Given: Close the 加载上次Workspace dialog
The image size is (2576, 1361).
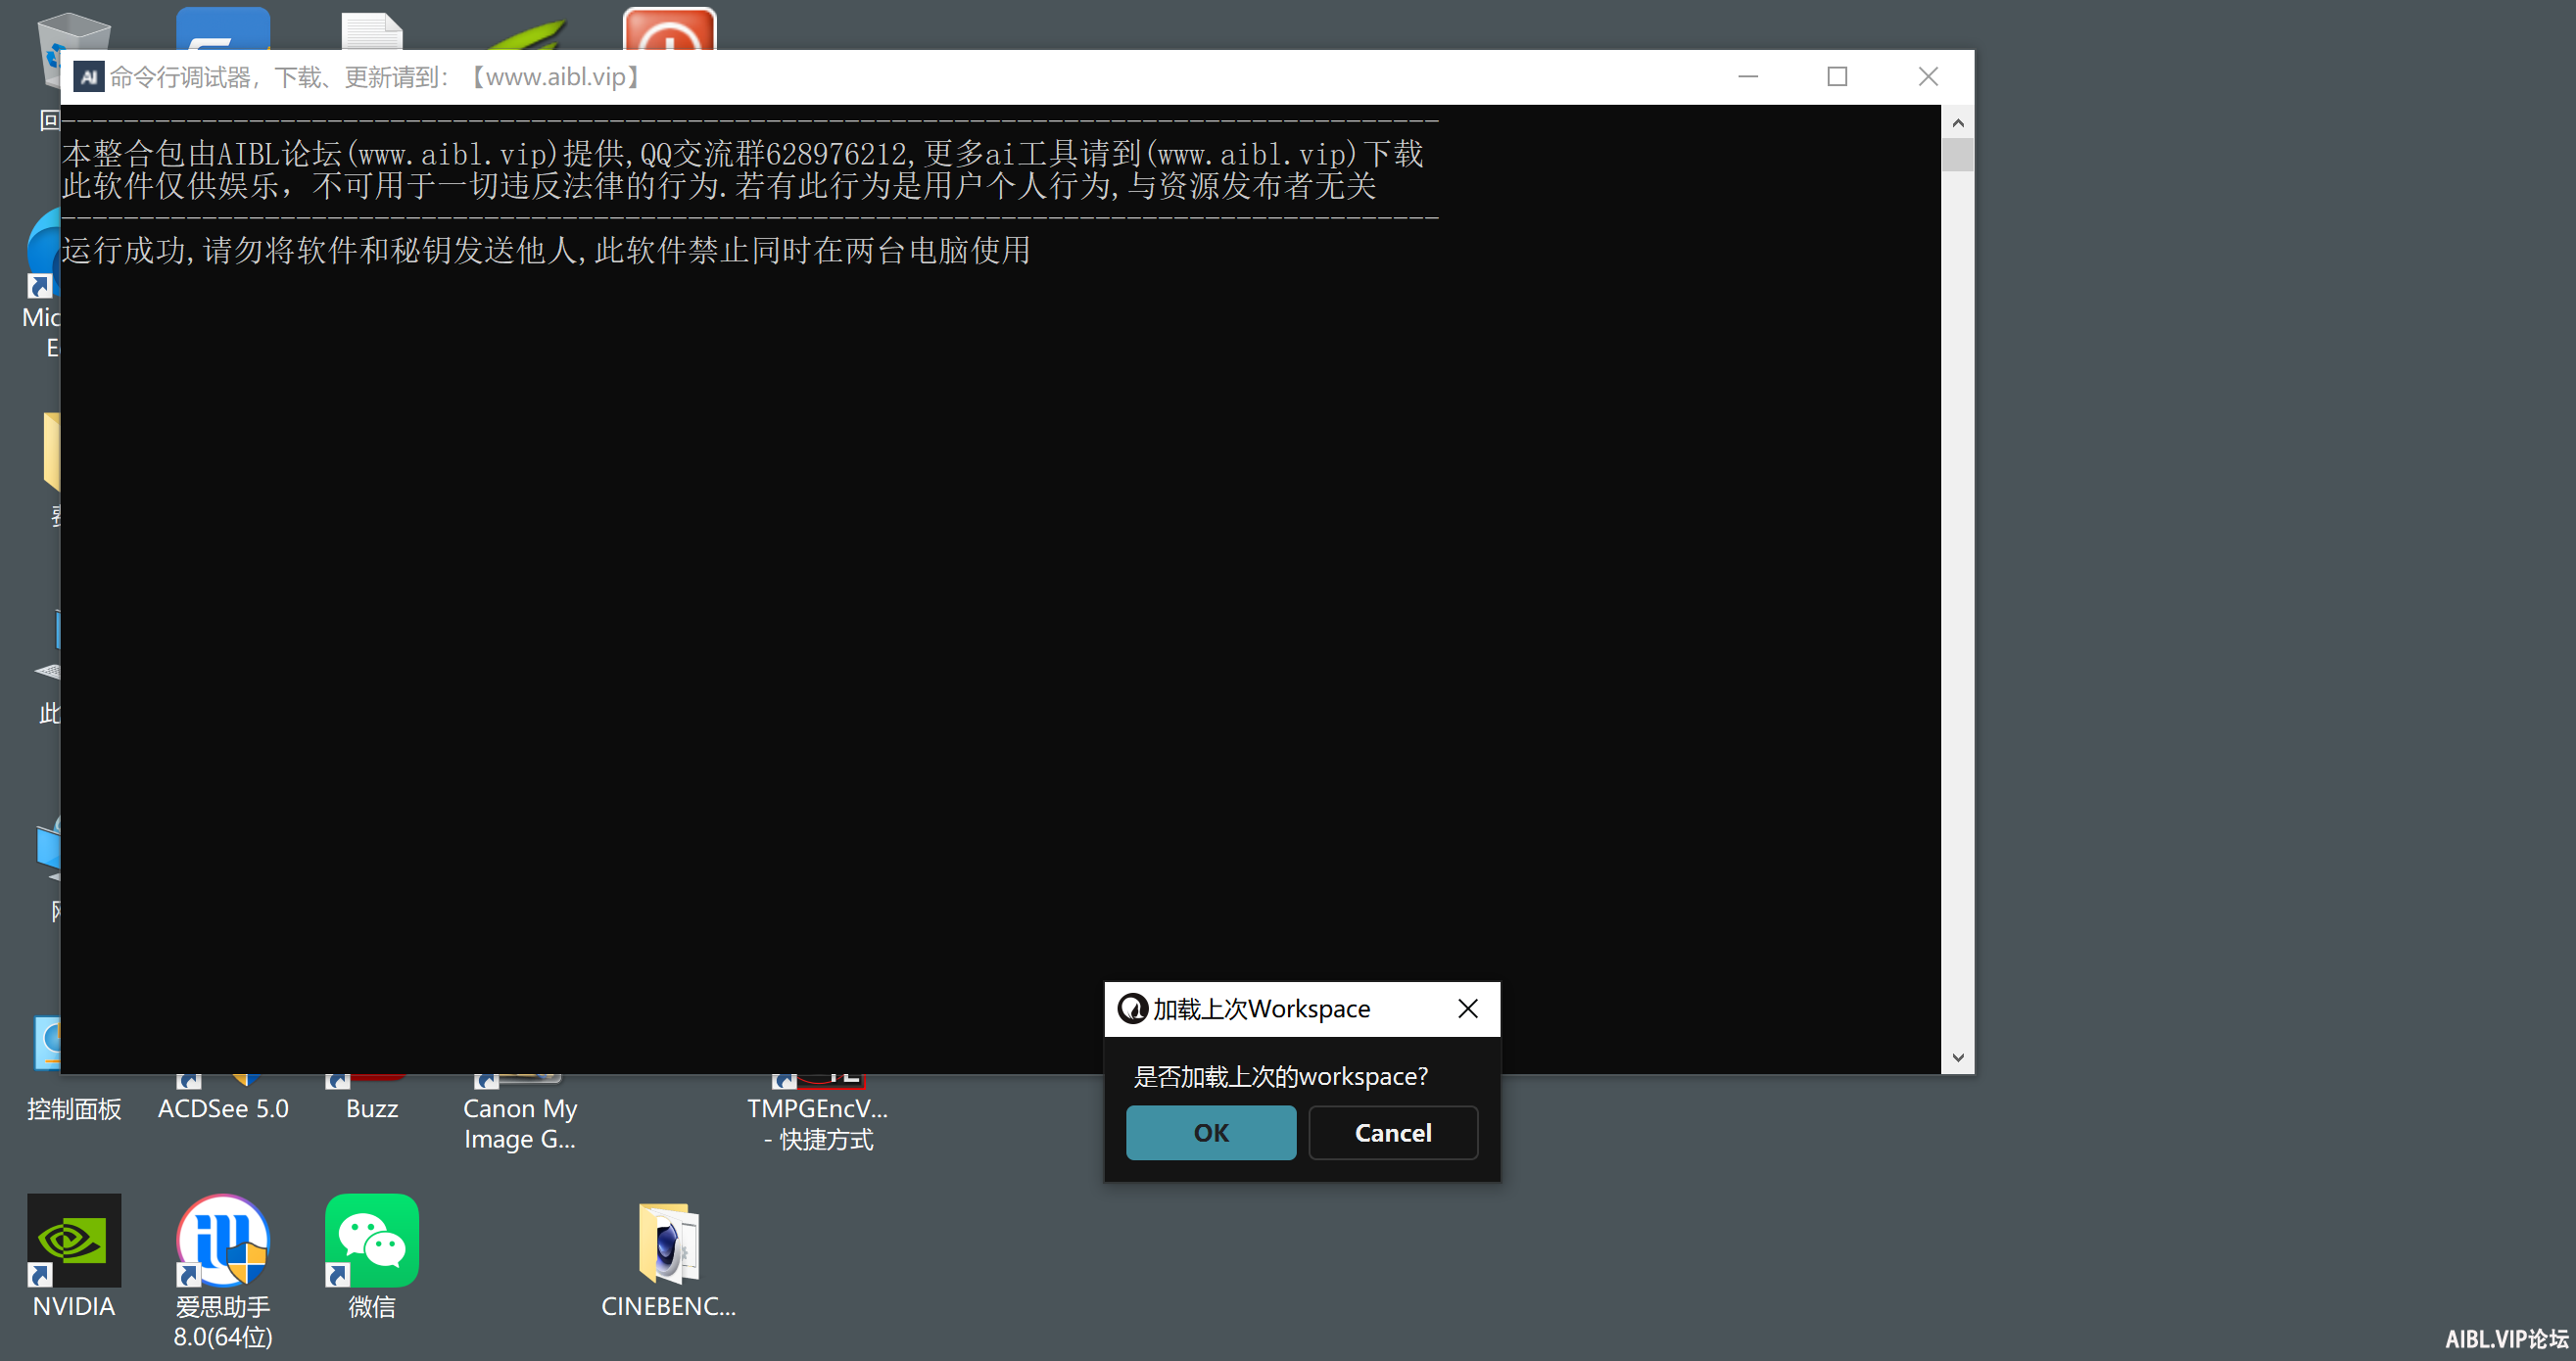Looking at the screenshot, I should point(1467,1008).
